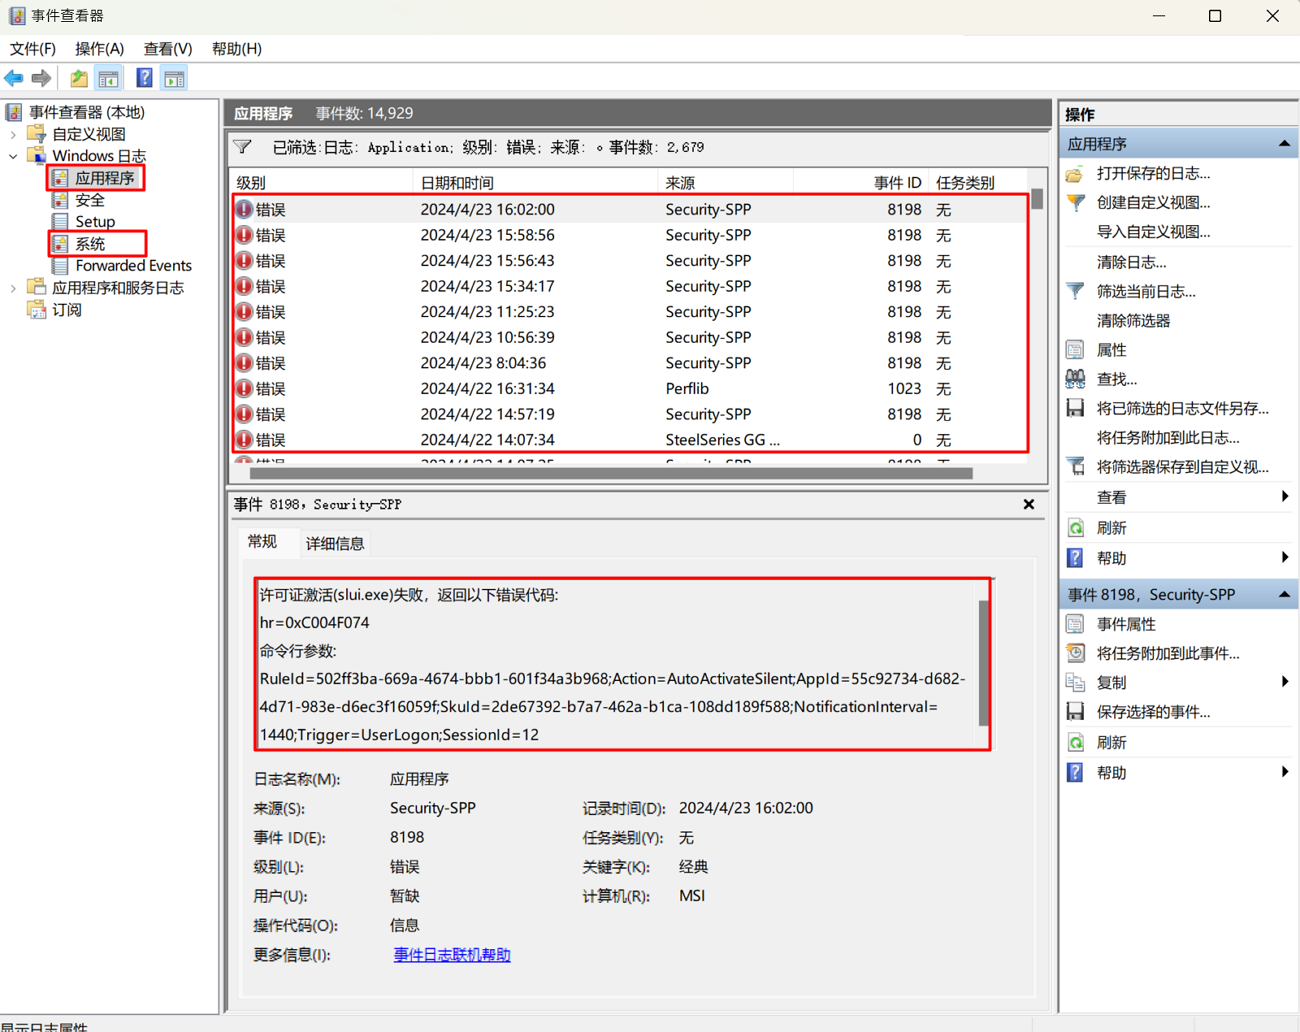Click the forward arrow toolbar icon
The width and height of the screenshot is (1300, 1032).
coord(41,78)
